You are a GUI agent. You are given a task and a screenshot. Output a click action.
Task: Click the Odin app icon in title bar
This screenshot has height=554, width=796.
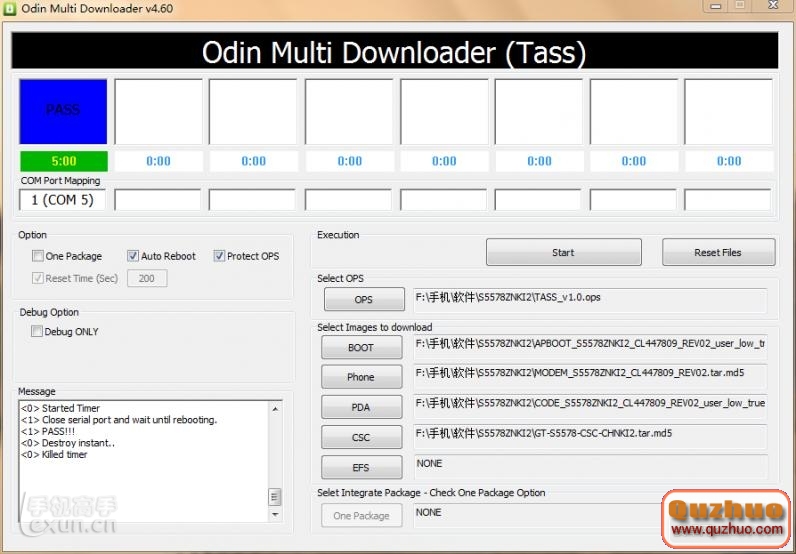click(9, 9)
